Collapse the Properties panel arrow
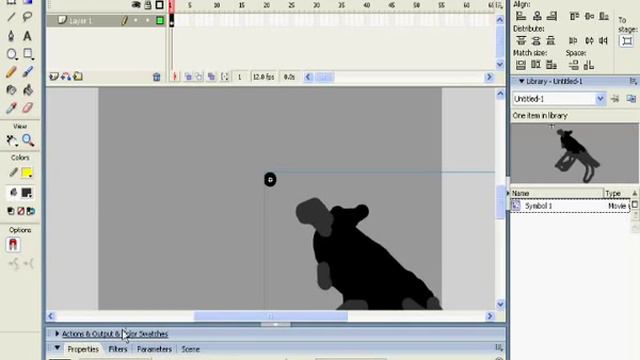 pyautogui.click(x=57, y=348)
